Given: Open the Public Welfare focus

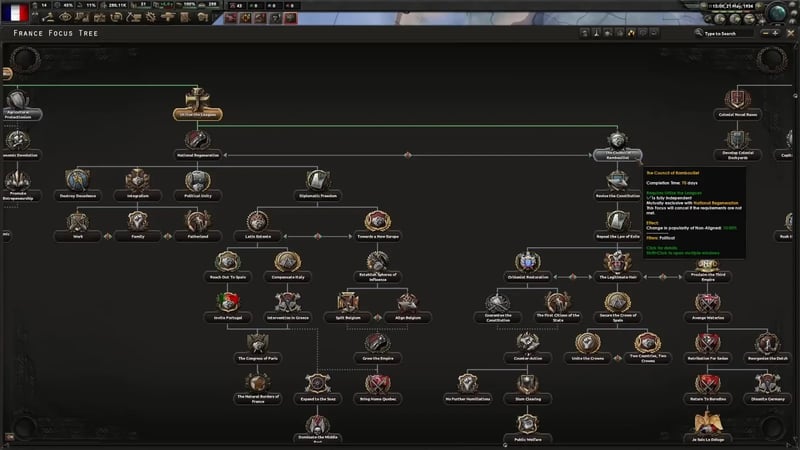Looking at the screenshot, I should click(x=528, y=429).
